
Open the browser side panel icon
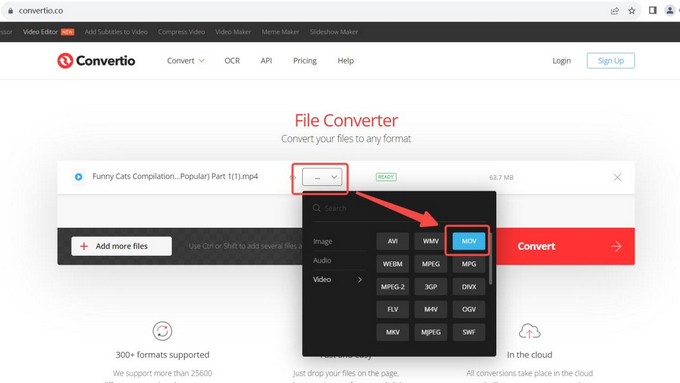click(652, 10)
